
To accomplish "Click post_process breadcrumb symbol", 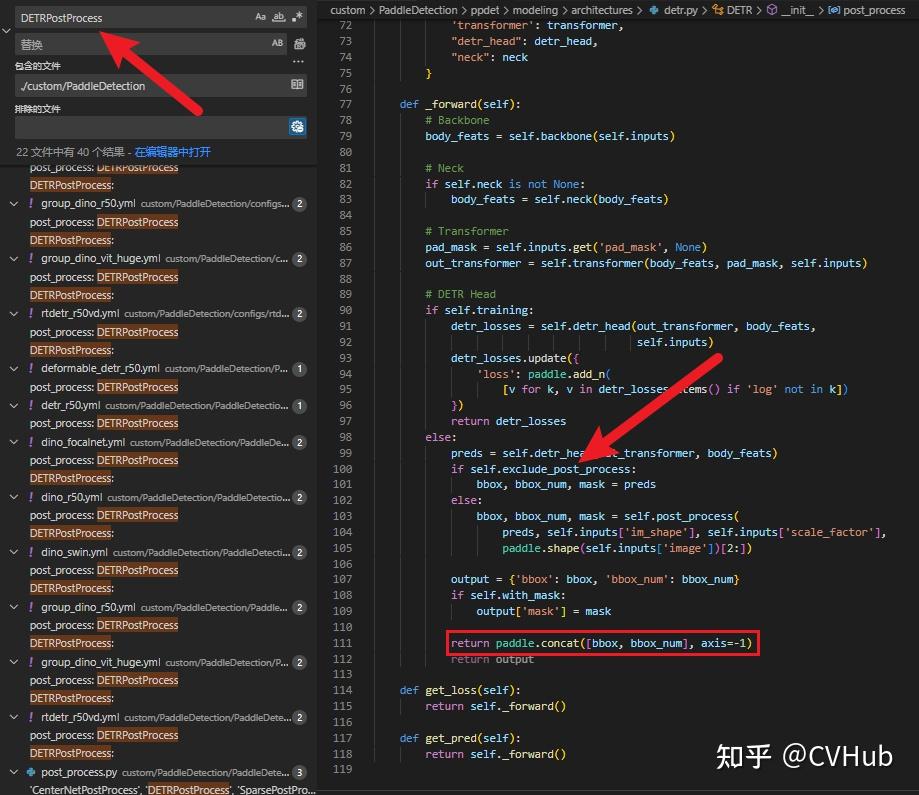I will (874, 10).
